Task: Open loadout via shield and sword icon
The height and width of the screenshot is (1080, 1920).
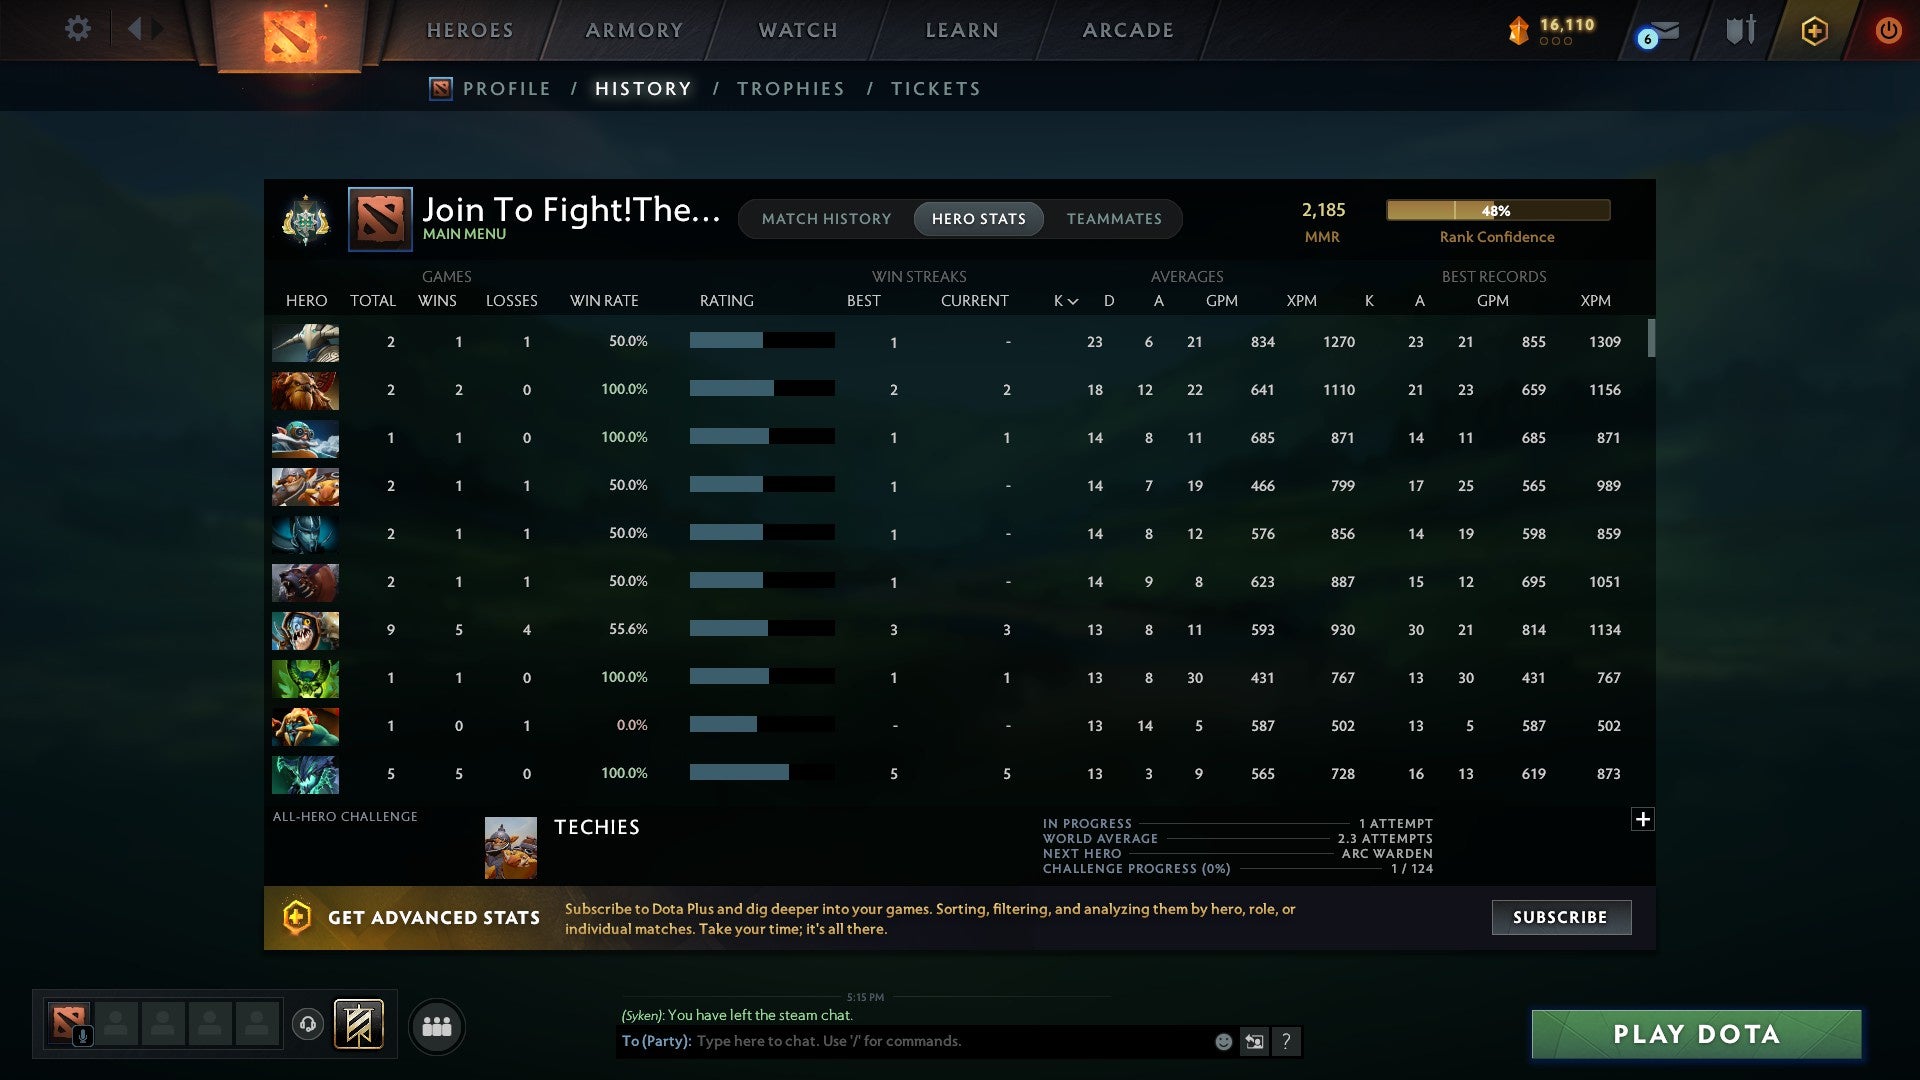Action: [x=1740, y=29]
